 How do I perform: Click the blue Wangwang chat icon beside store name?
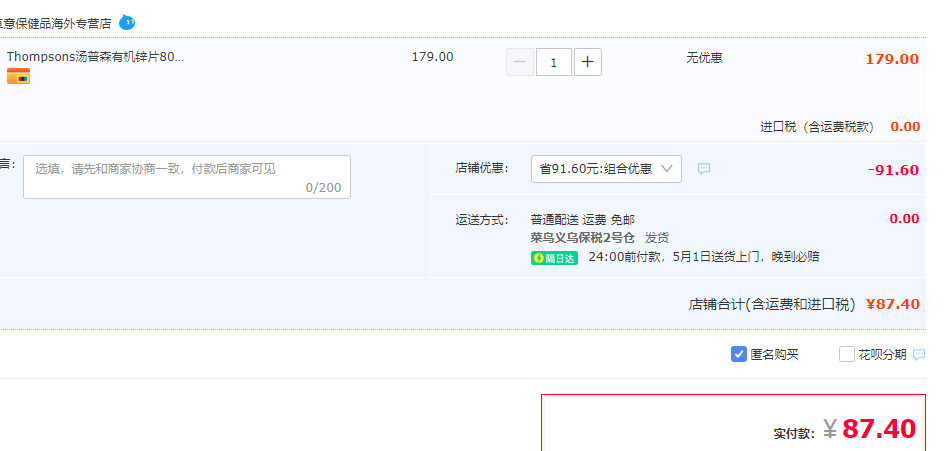(127, 23)
